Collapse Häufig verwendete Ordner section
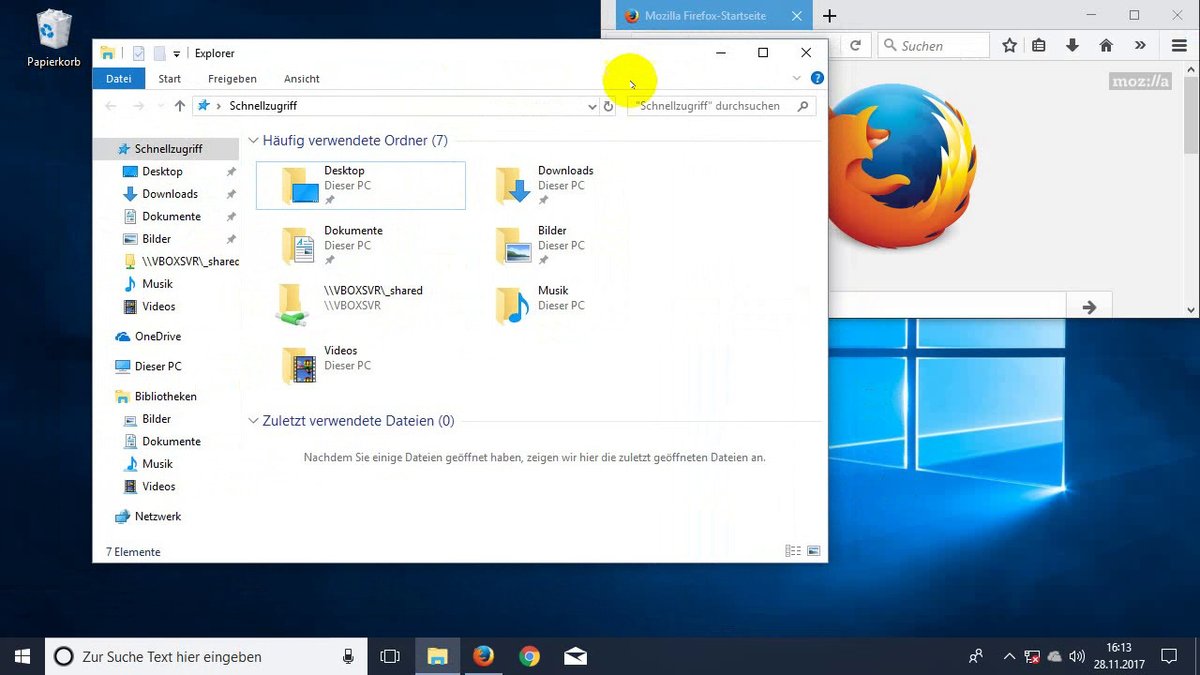1200x675 pixels. coord(253,140)
